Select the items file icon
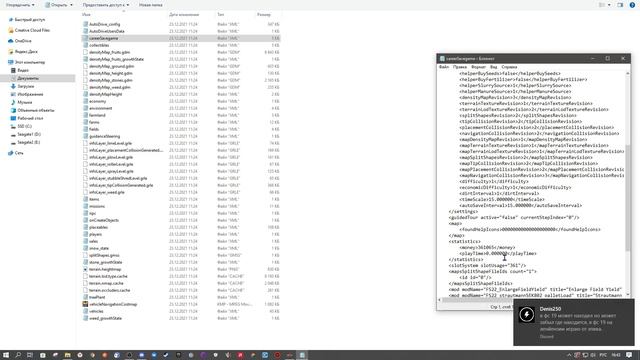Image resolution: width=640 pixels, height=360 pixels. coord(85,199)
